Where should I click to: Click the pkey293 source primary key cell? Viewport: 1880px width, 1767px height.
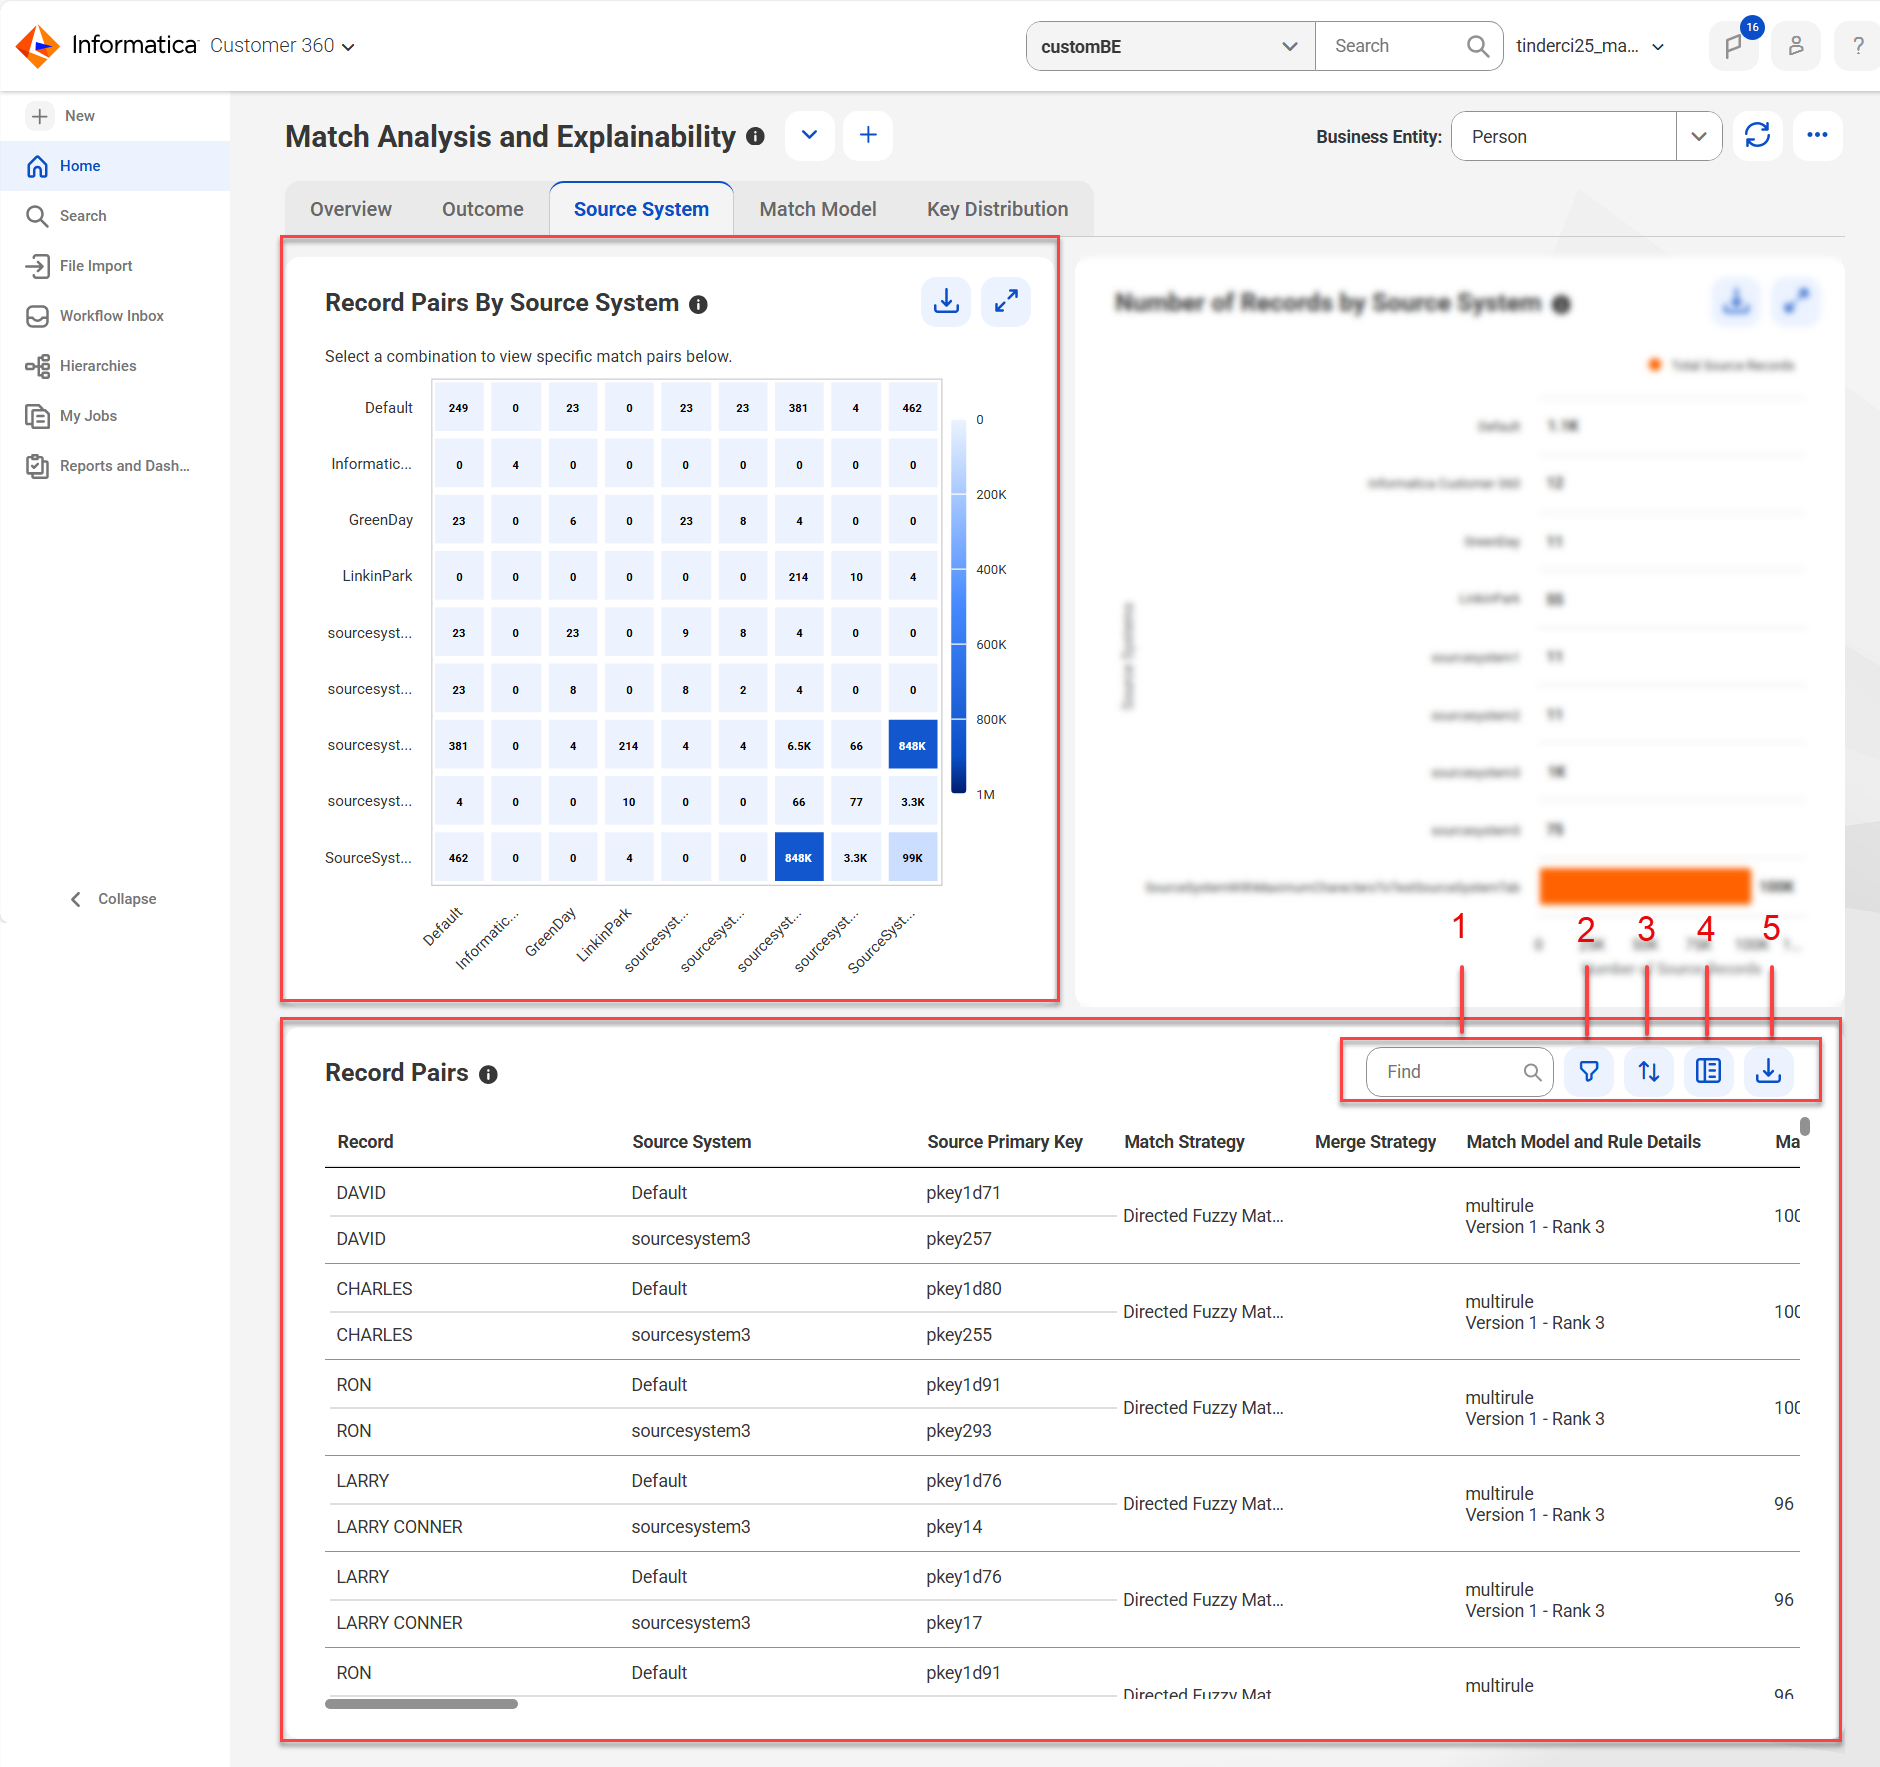coord(958,1431)
